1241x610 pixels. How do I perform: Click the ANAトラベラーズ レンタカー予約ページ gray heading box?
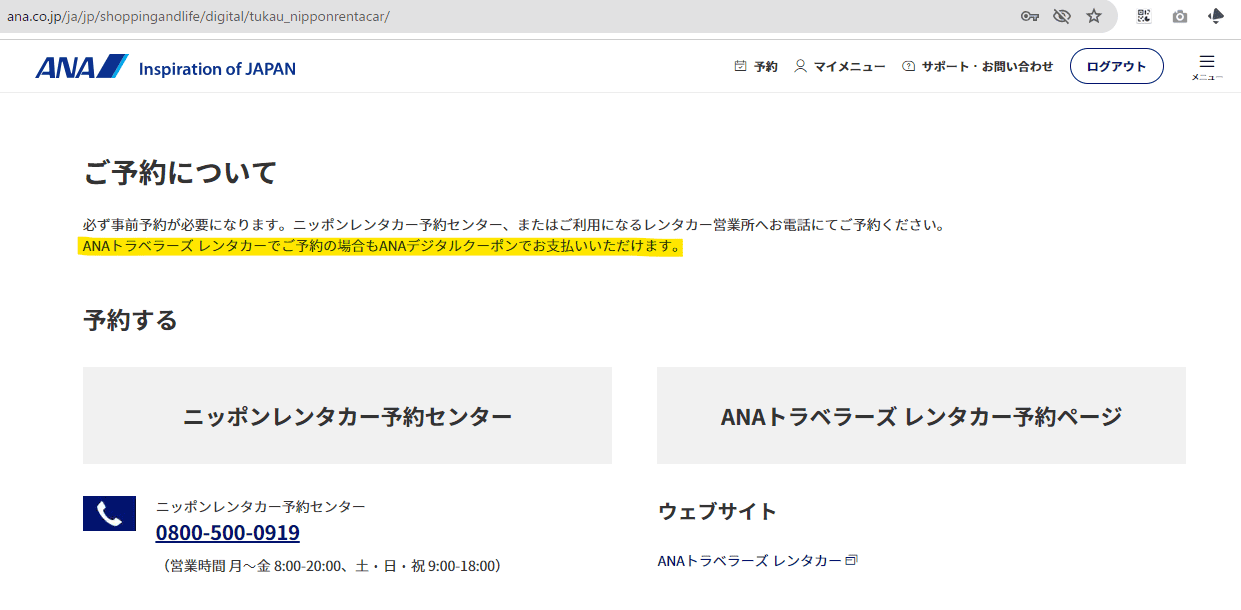(921, 416)
